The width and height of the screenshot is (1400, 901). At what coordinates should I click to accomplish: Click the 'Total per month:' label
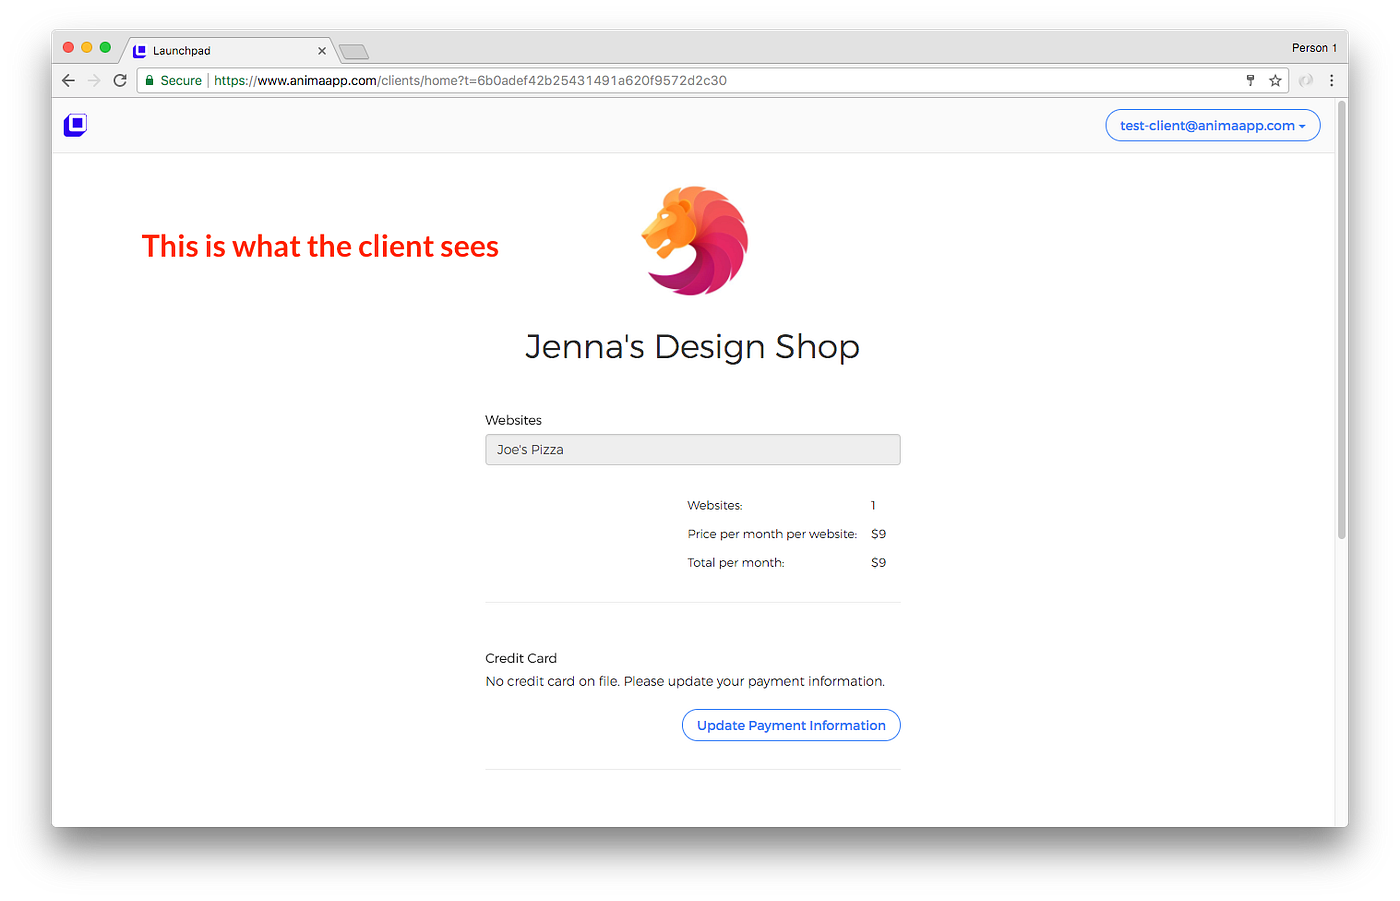pyautogui.click(x=736, y=563)
